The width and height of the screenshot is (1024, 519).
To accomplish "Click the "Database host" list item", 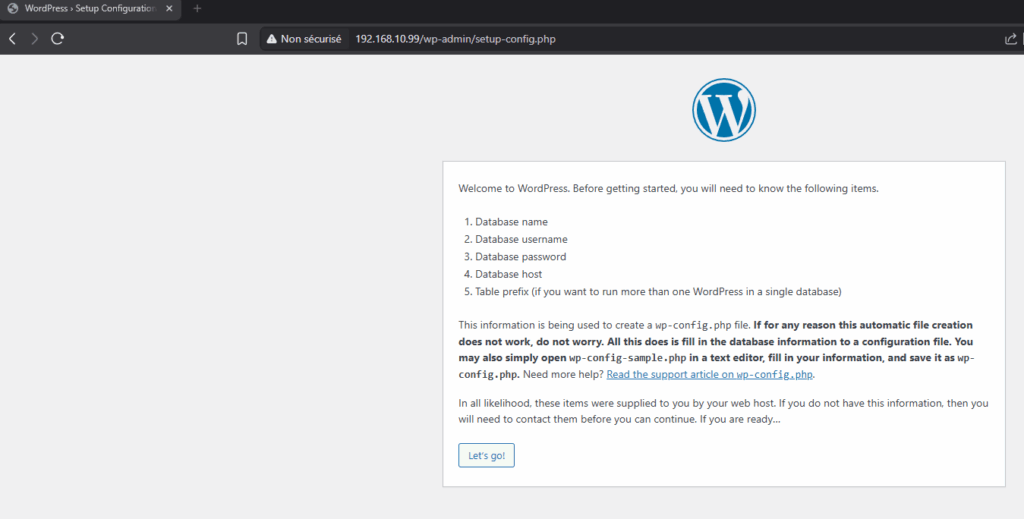I will [508, 274].
